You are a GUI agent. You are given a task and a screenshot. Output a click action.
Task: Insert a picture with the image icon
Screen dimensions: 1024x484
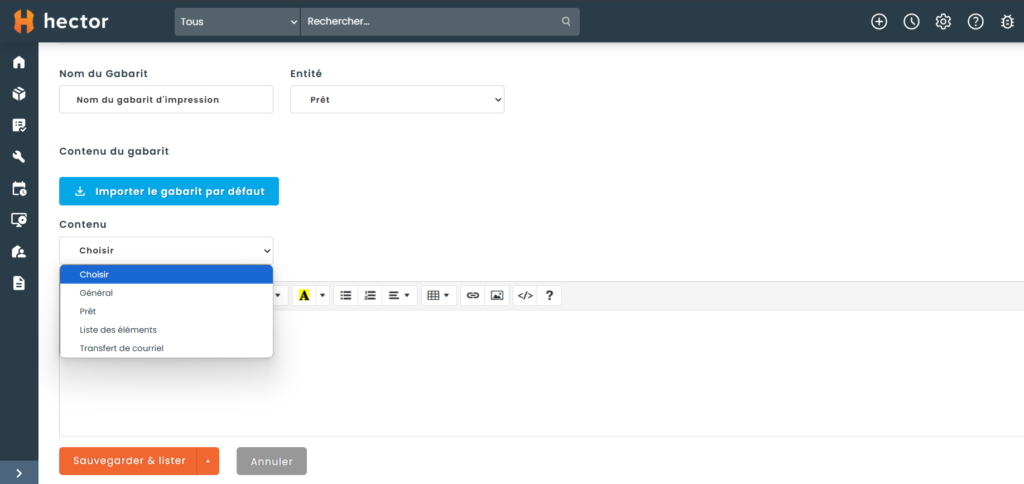[x=497, y=296]
